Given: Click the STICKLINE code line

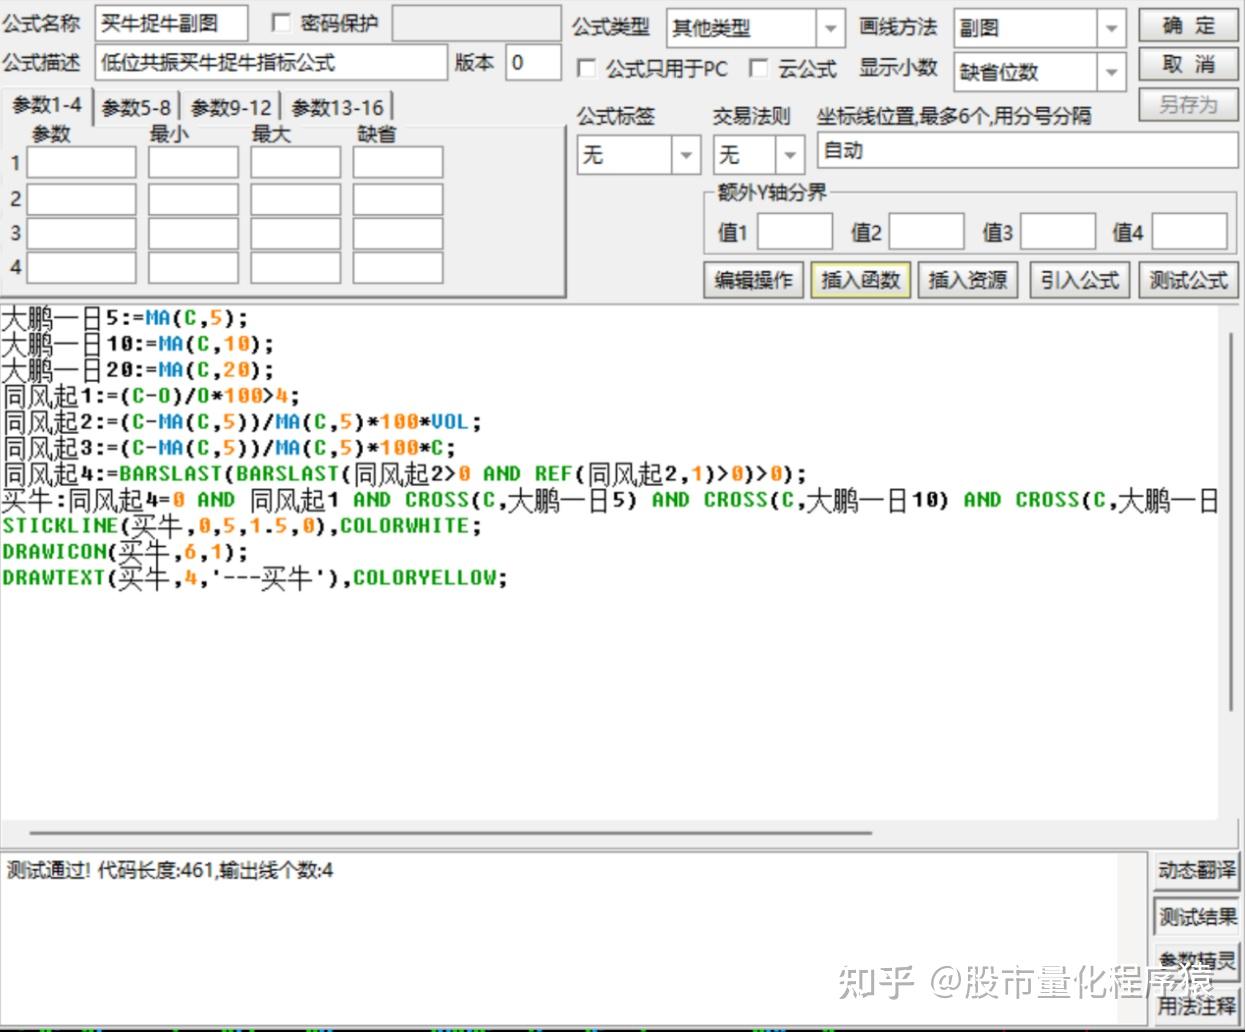Looking at the screenshot, I should point(242,527).
